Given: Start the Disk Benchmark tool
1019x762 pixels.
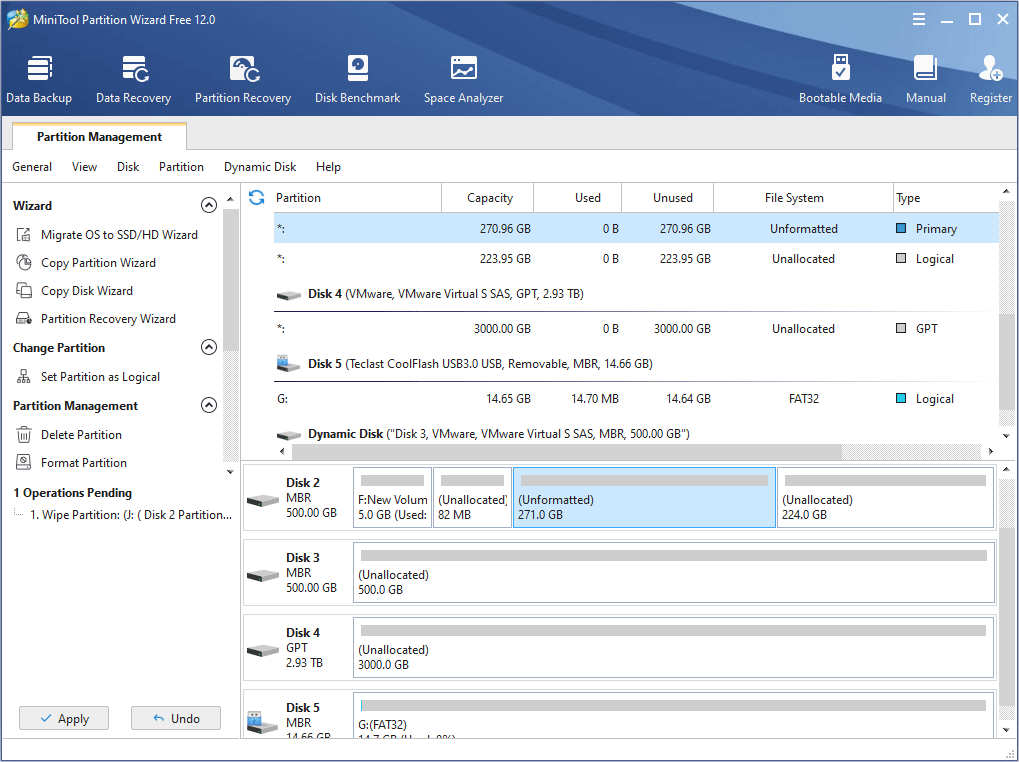Looking at the screenshot, I should 357,79.
